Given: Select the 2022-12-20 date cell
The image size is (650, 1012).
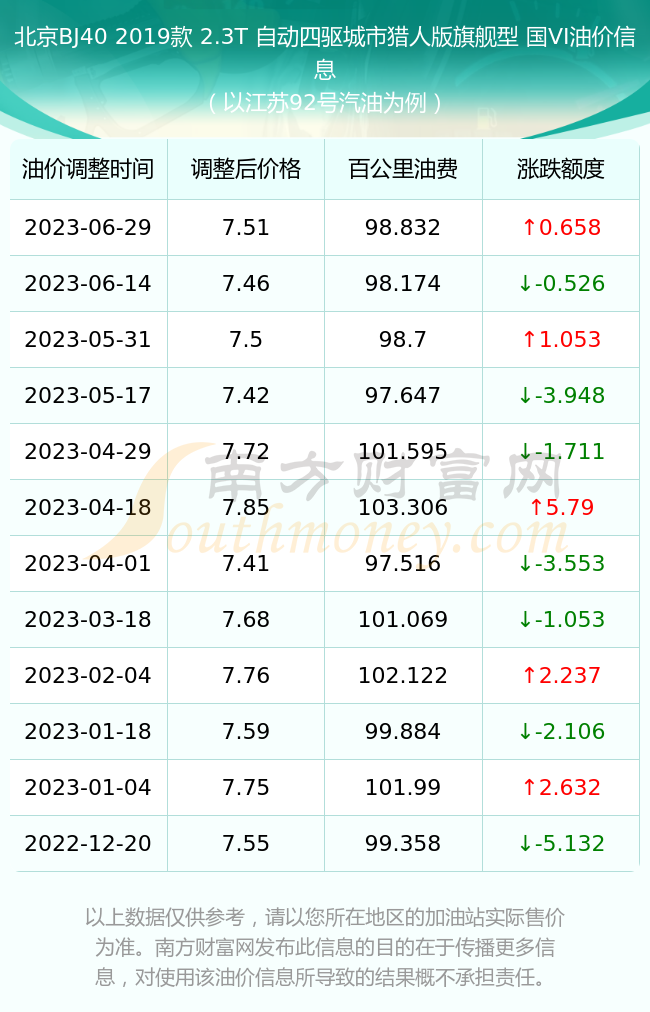Looking at the screenshot, I should click(x=88, y=843).
